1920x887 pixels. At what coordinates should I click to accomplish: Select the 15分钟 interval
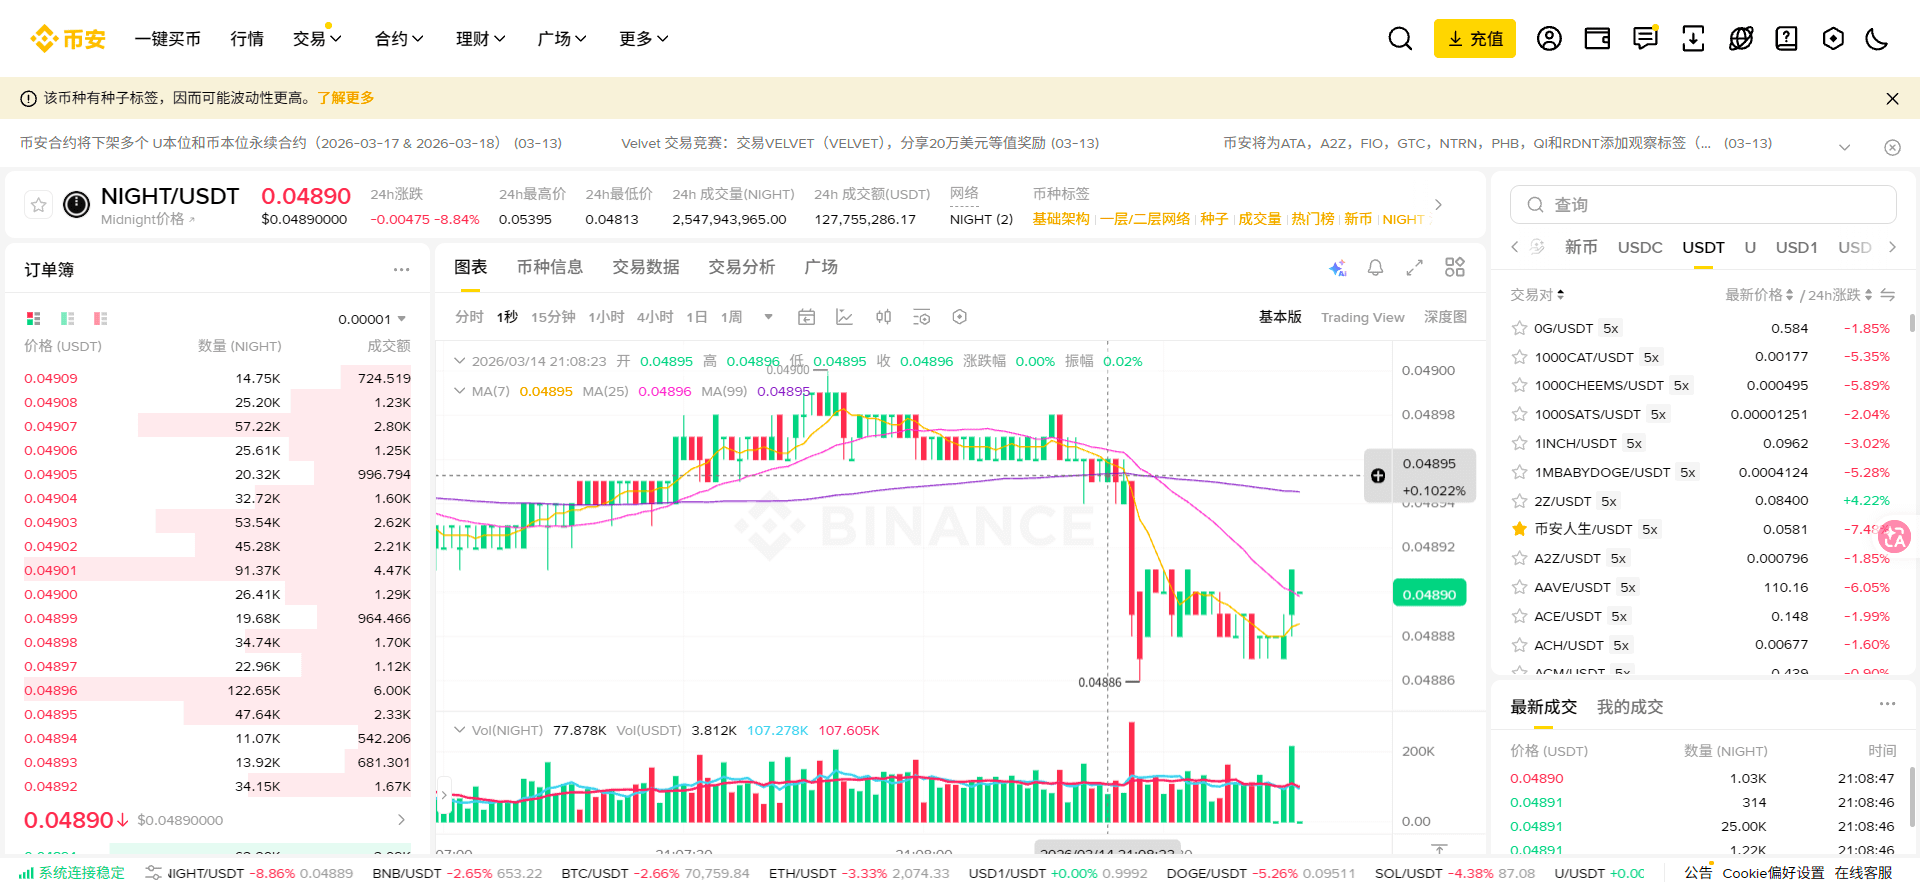(x=553, y=317)
